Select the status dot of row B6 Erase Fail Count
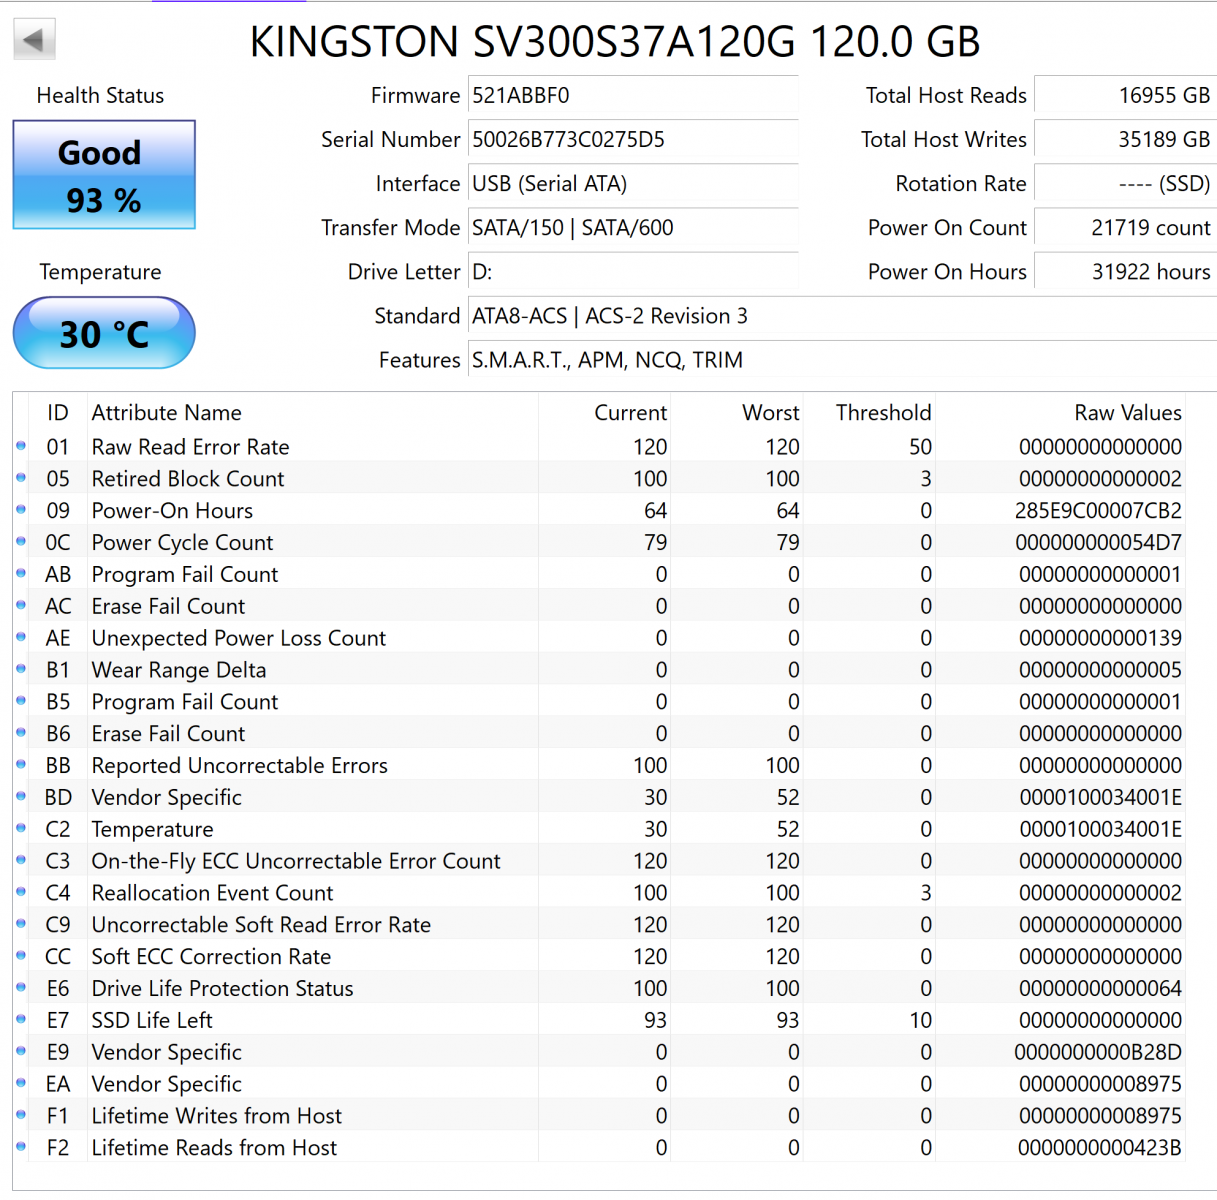 tap(21, 733)
